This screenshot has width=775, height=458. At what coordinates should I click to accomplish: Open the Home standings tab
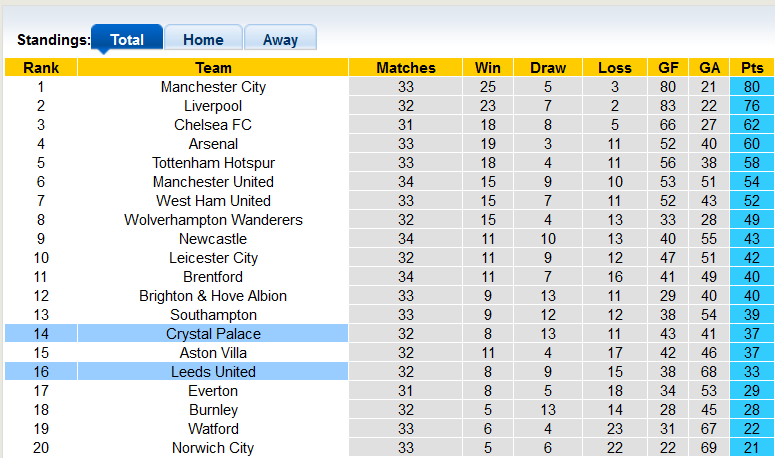click(203, 40)
